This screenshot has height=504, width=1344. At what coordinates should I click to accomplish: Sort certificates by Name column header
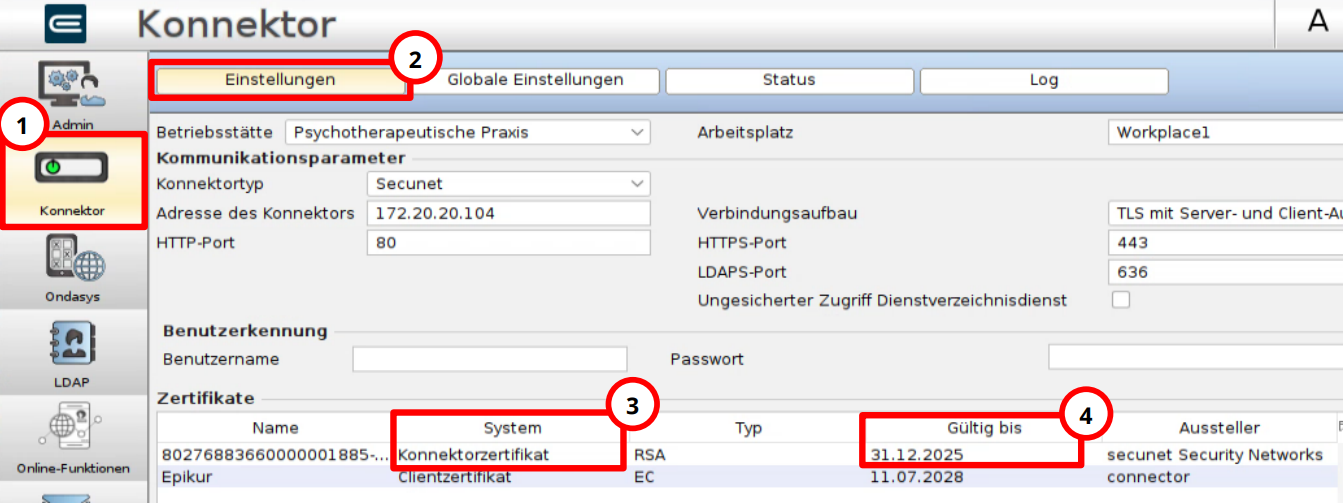pyautogui.click(x=276, y=428)
